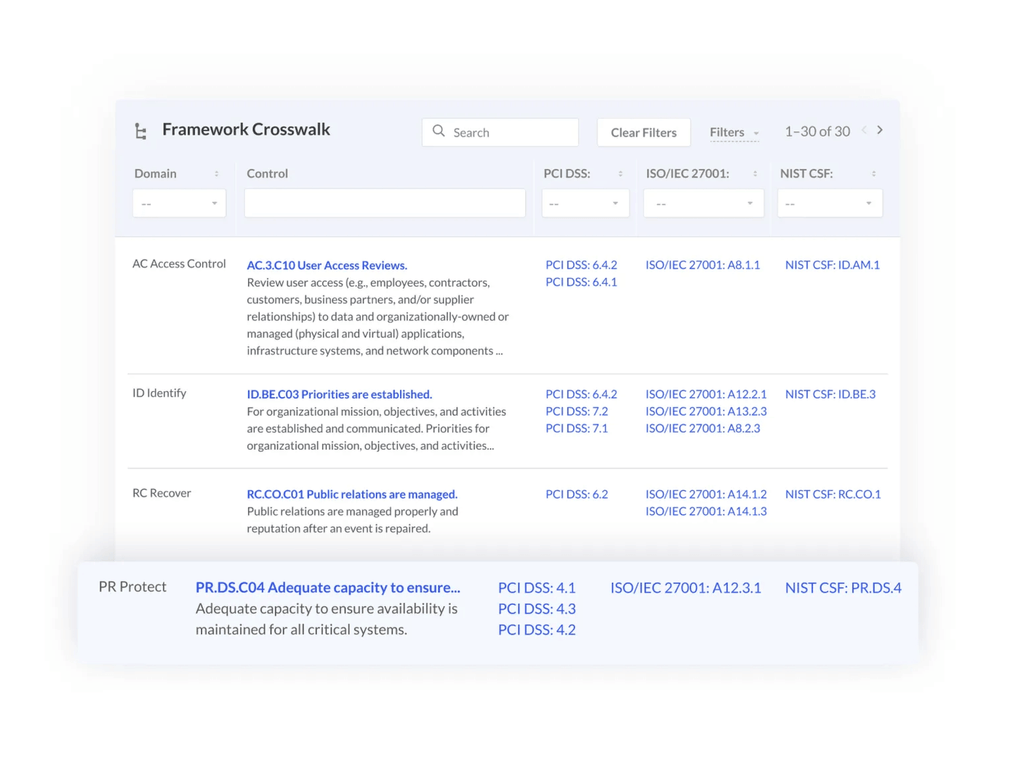Go to next page of results
This screenshot has height=761, width=1014.
point(880,130)
